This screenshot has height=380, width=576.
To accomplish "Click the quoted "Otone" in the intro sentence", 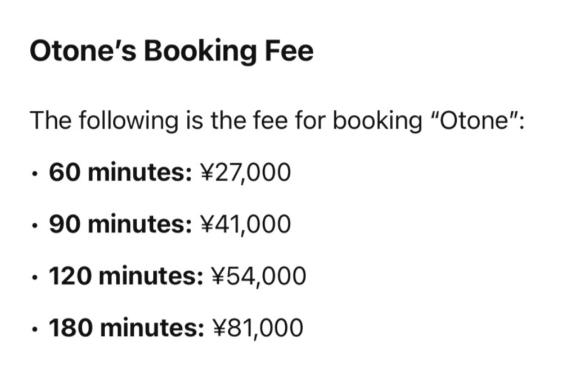I will pyautogui.click(x=478, y=120).
